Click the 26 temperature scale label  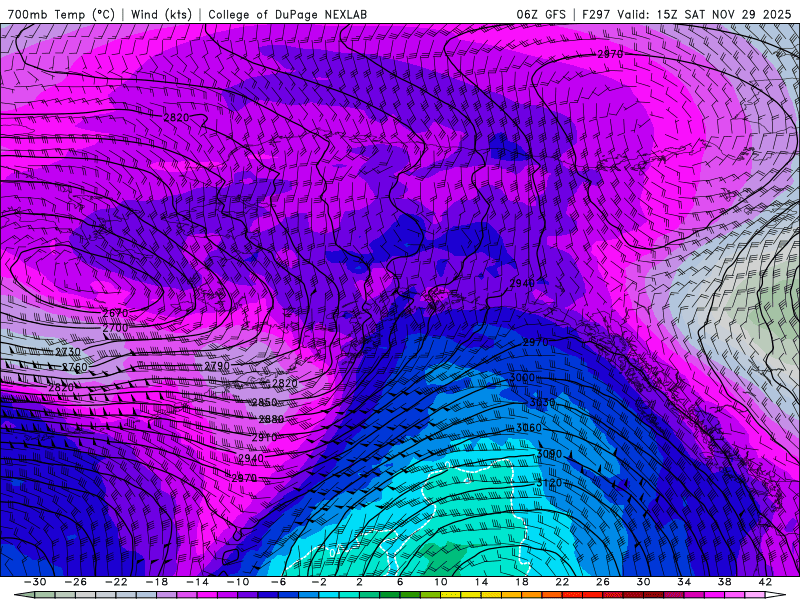(x=603, y=582)
